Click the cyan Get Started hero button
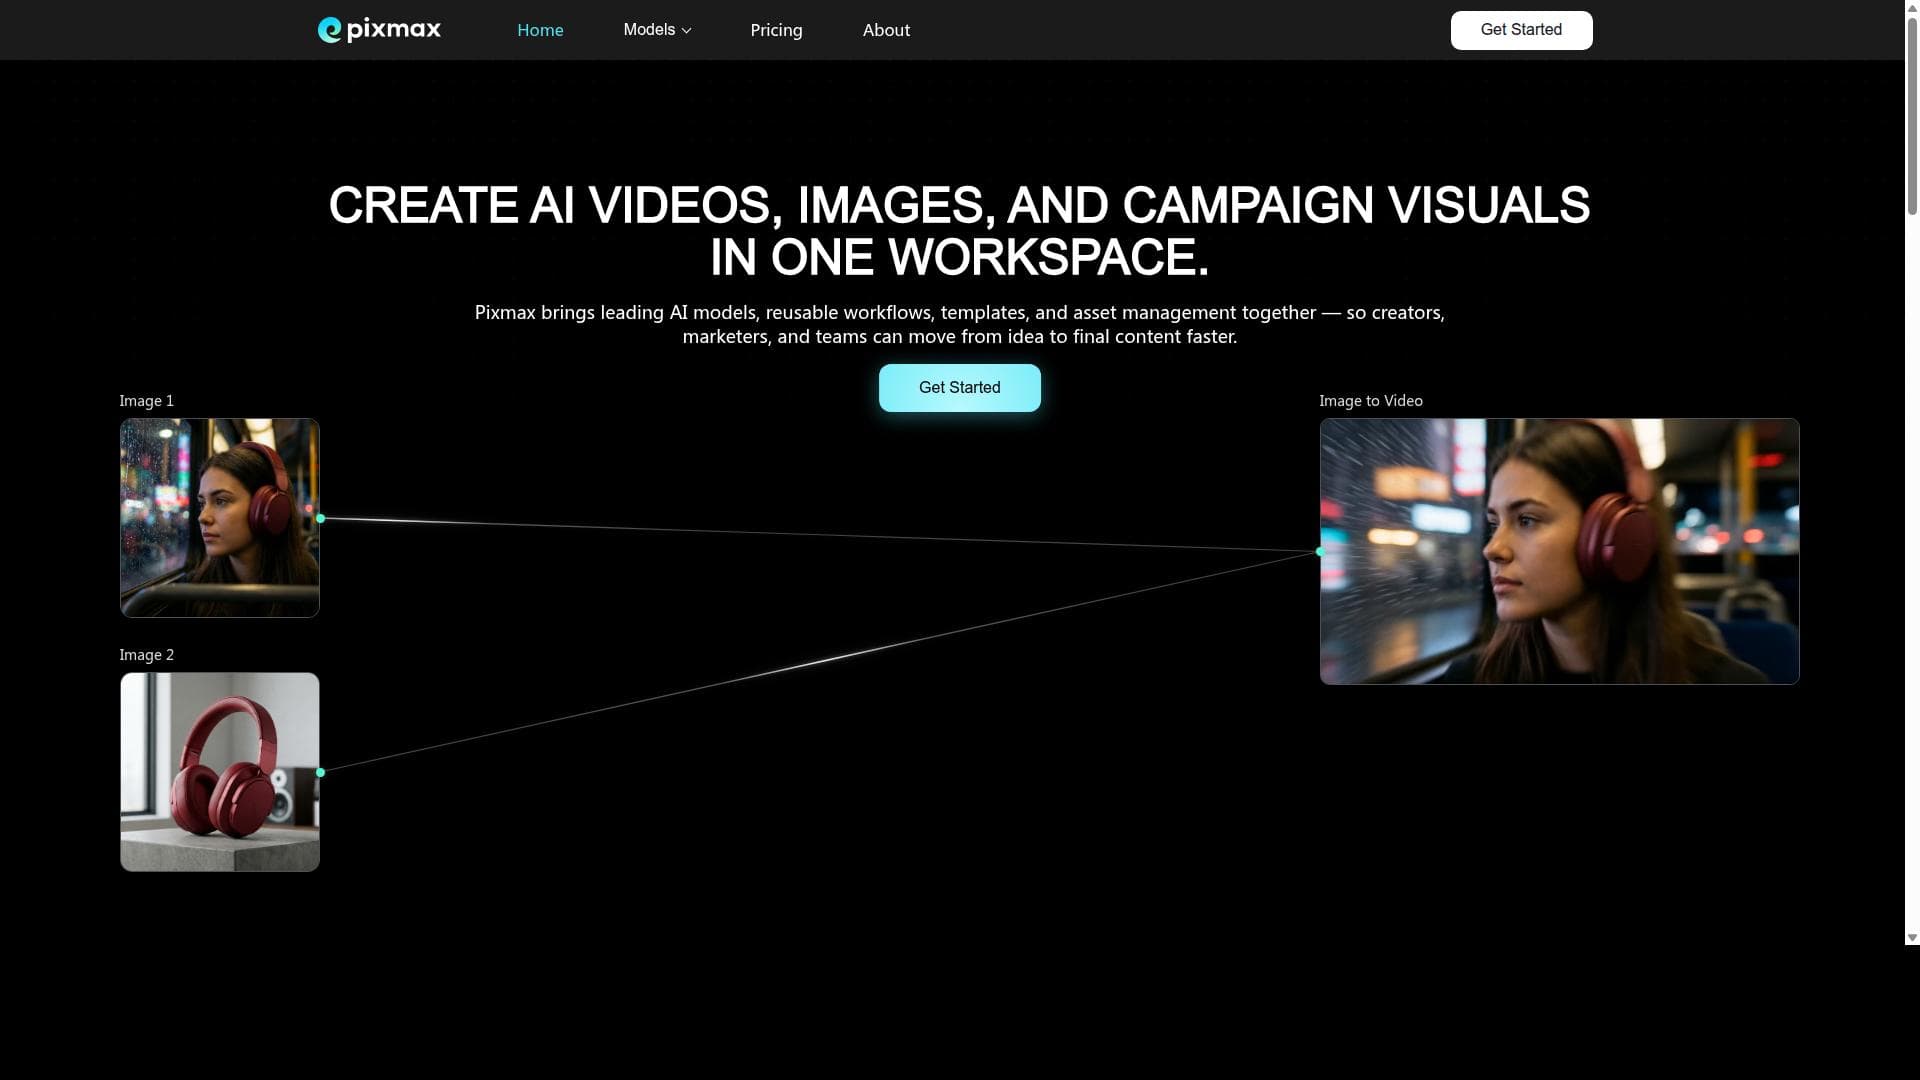This screenshot has width=1920, height=1080. 960,388
